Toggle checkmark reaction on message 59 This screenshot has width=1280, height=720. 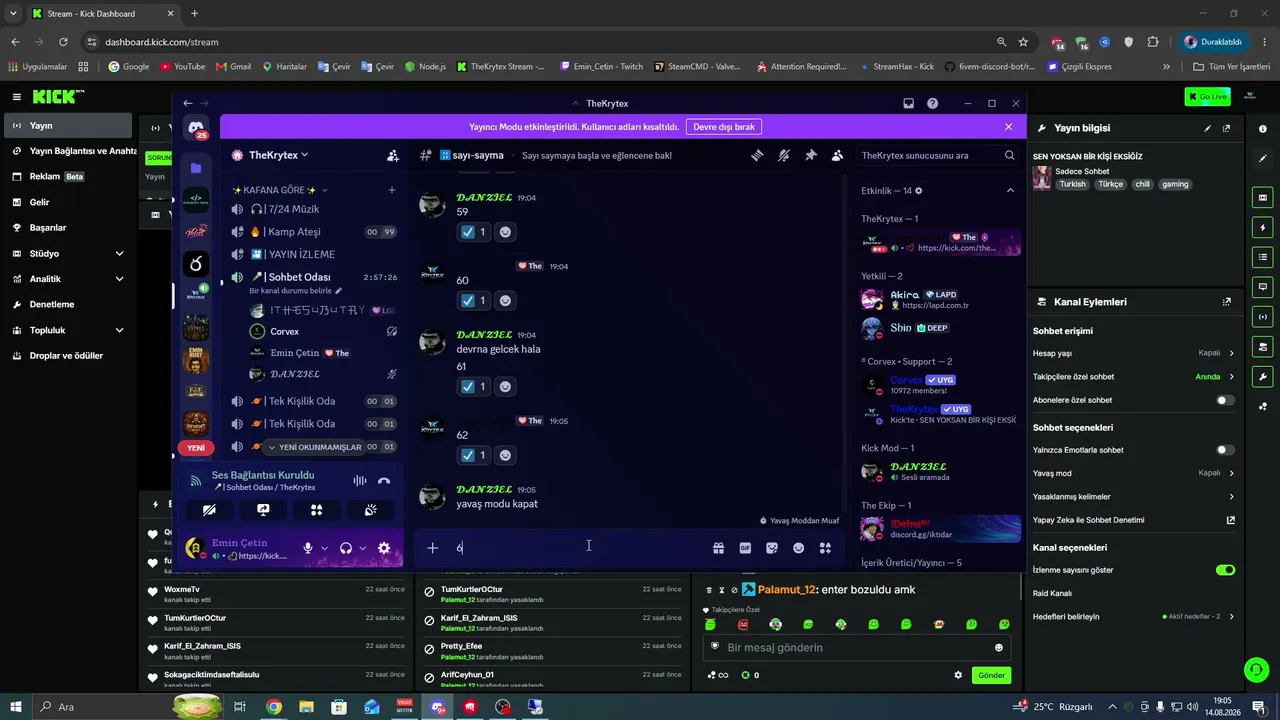tap(473, 232)
